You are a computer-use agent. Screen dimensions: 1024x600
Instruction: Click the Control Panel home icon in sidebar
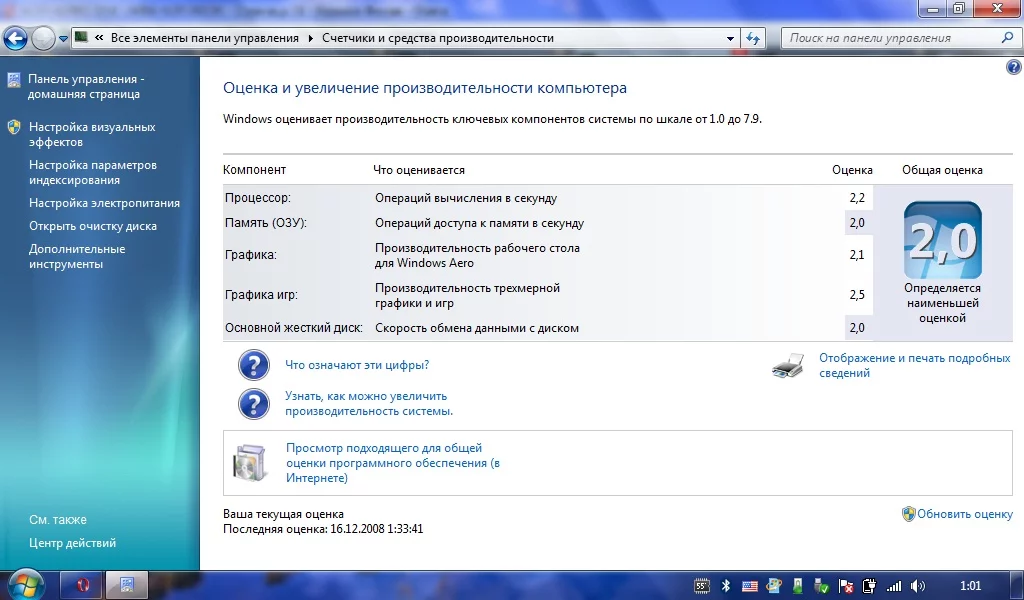14,80
